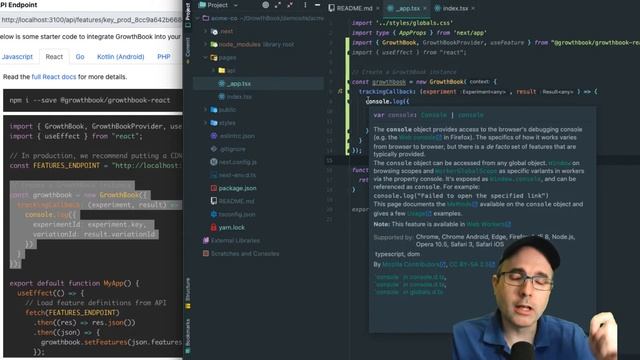640x360 pixels.
Task: Close the README.md editor tab
Action: [x=378, y=8]
